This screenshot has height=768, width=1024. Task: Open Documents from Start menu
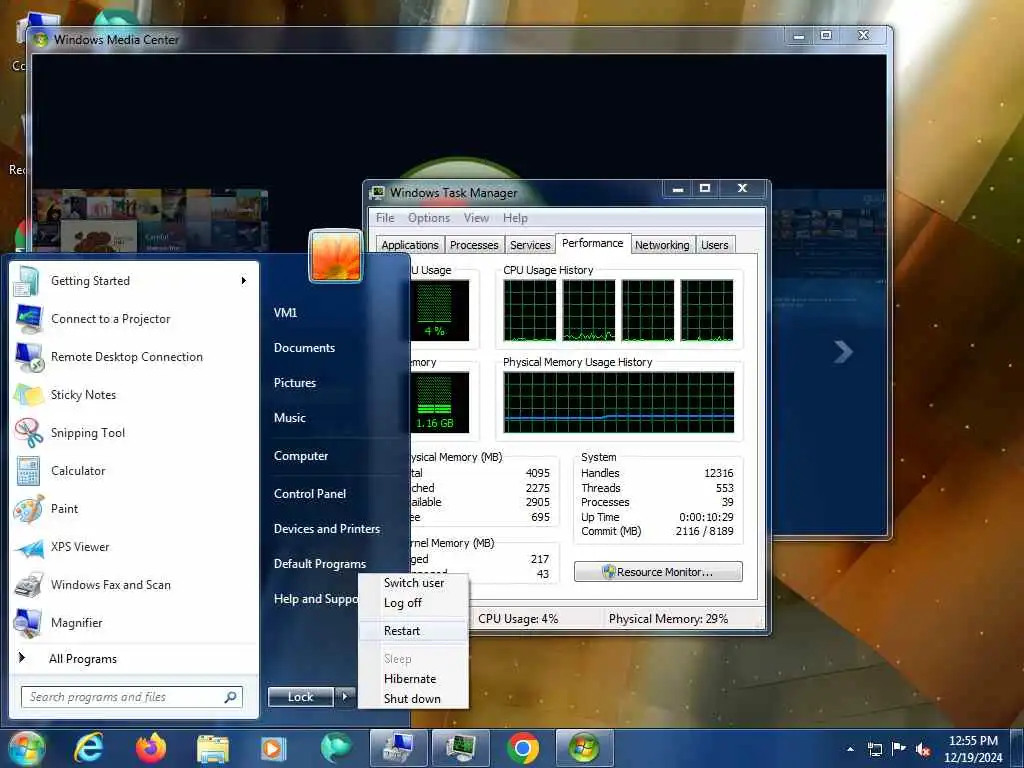pyautogui.click(x=304, y=348)
